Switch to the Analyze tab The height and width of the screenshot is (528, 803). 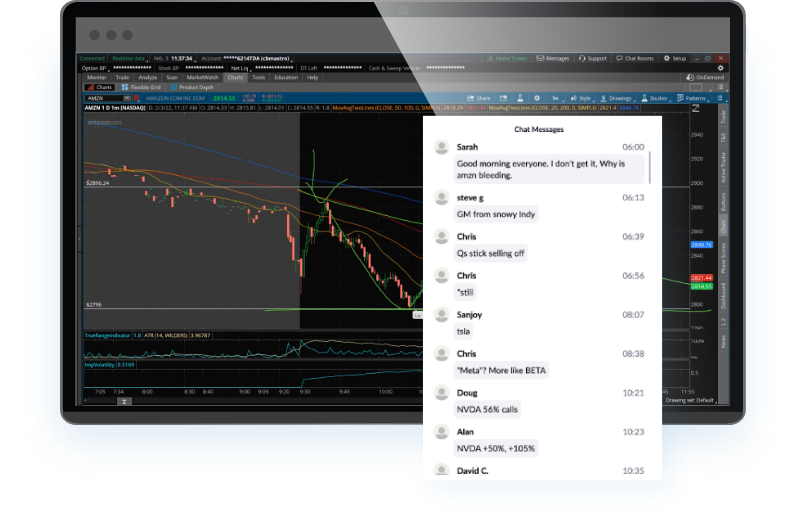pos(147,77)
